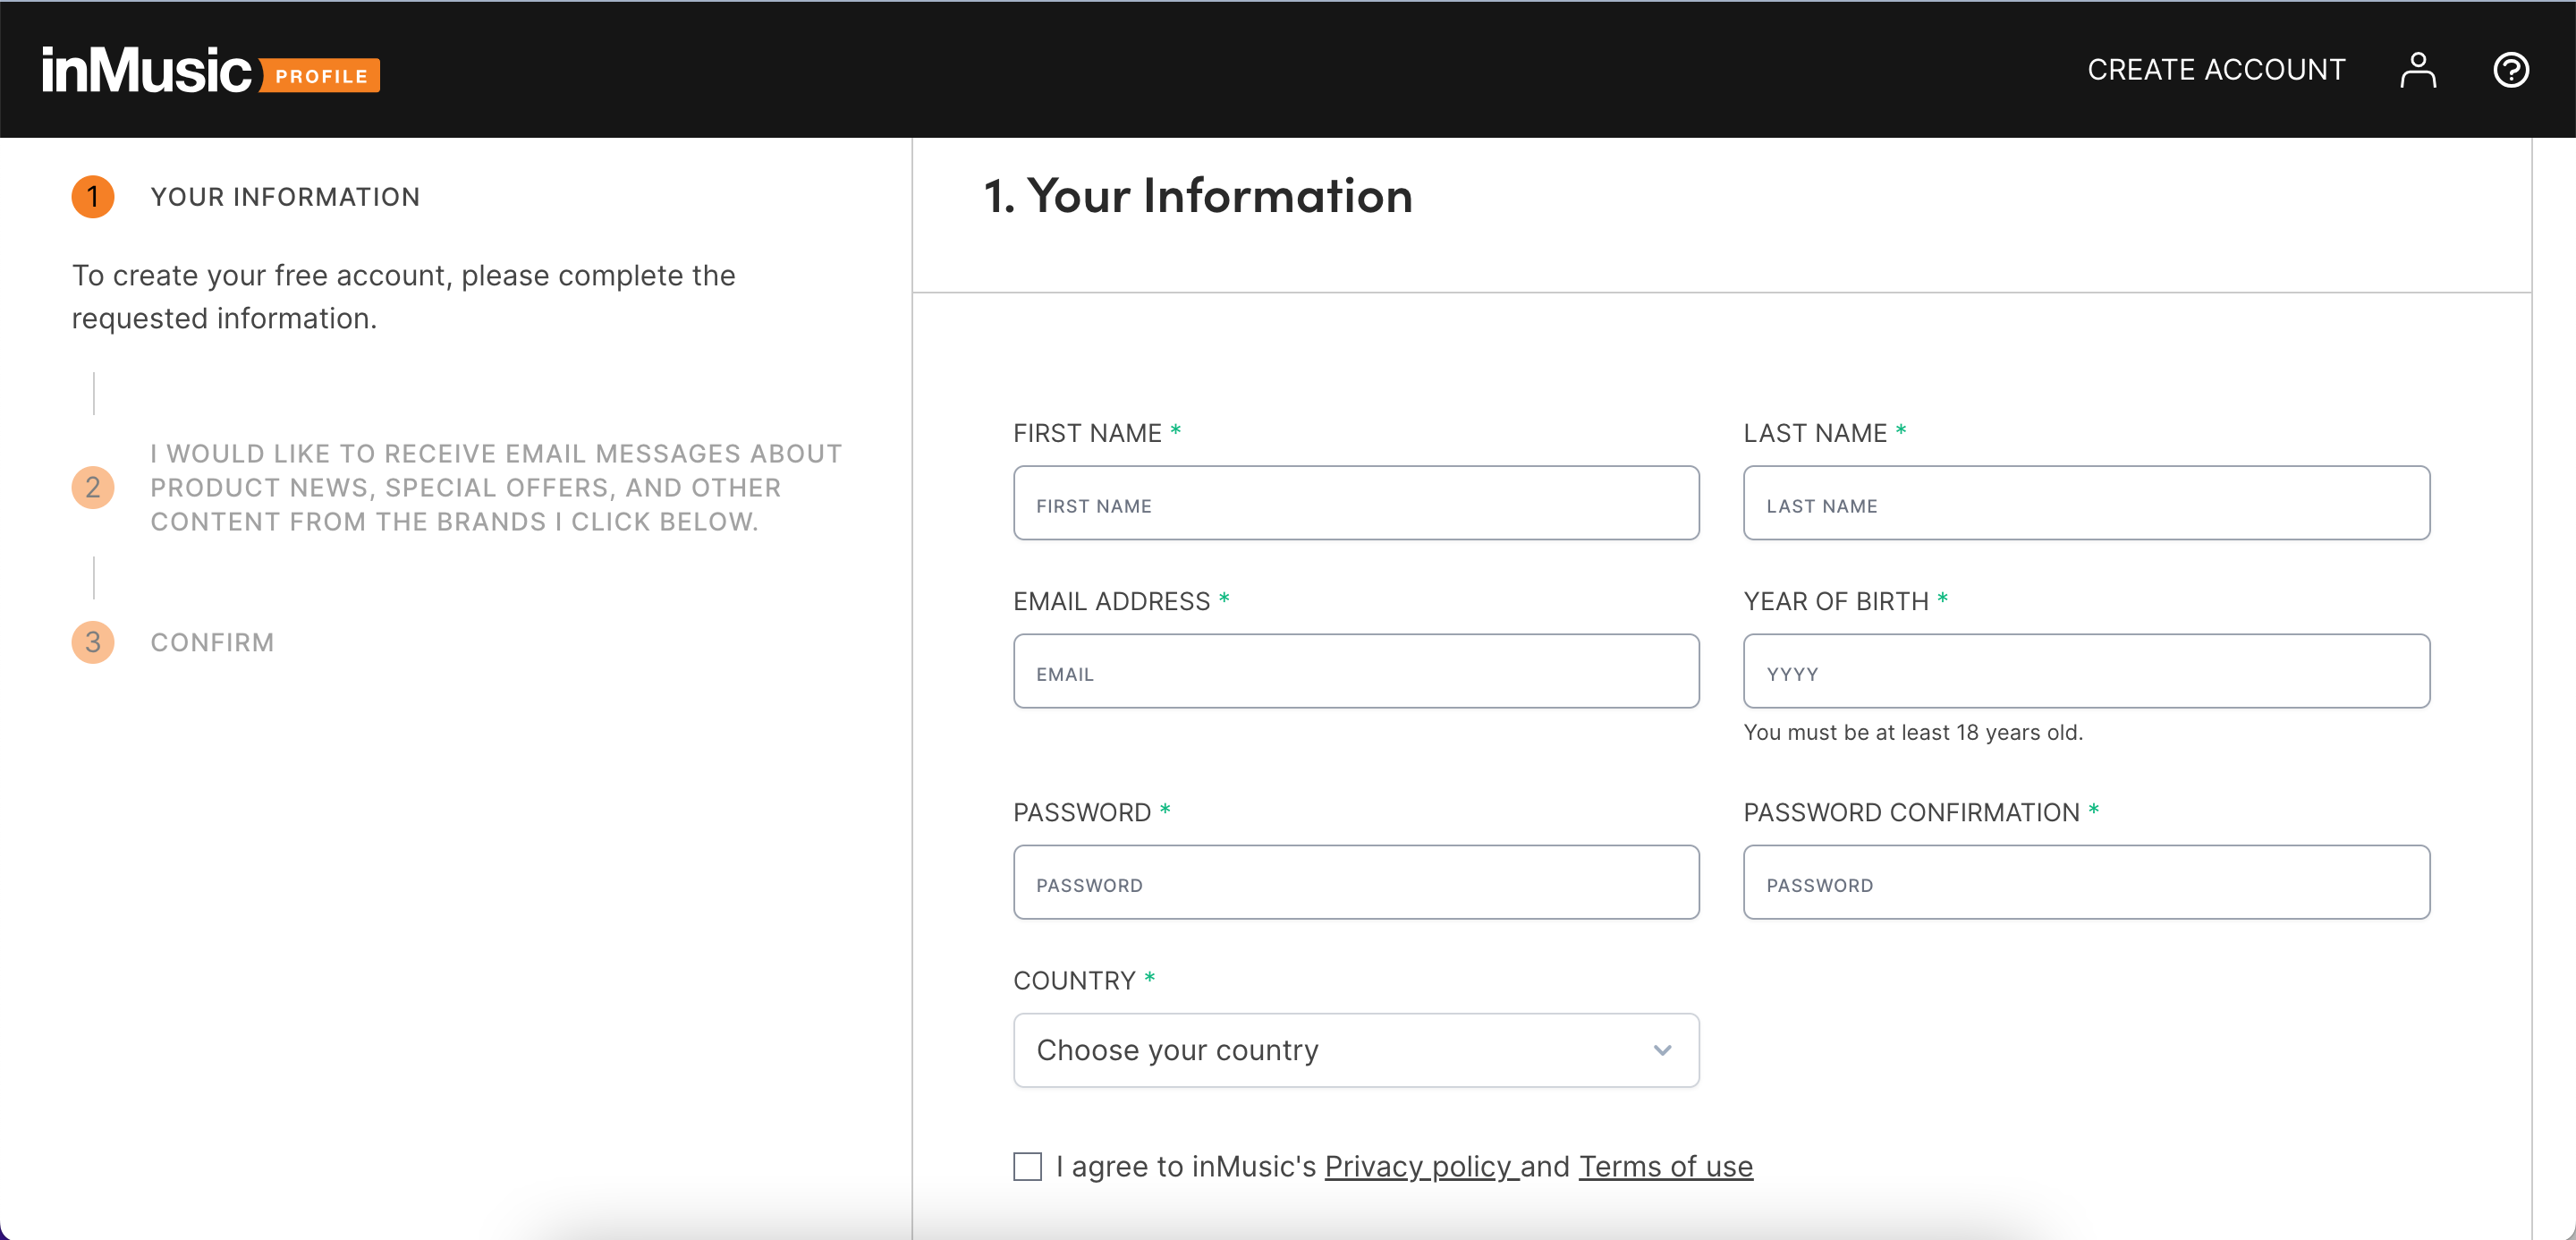Open the Terms of use link
Screen dimensions: 2576x1240
click(x=1665, y=1166)
